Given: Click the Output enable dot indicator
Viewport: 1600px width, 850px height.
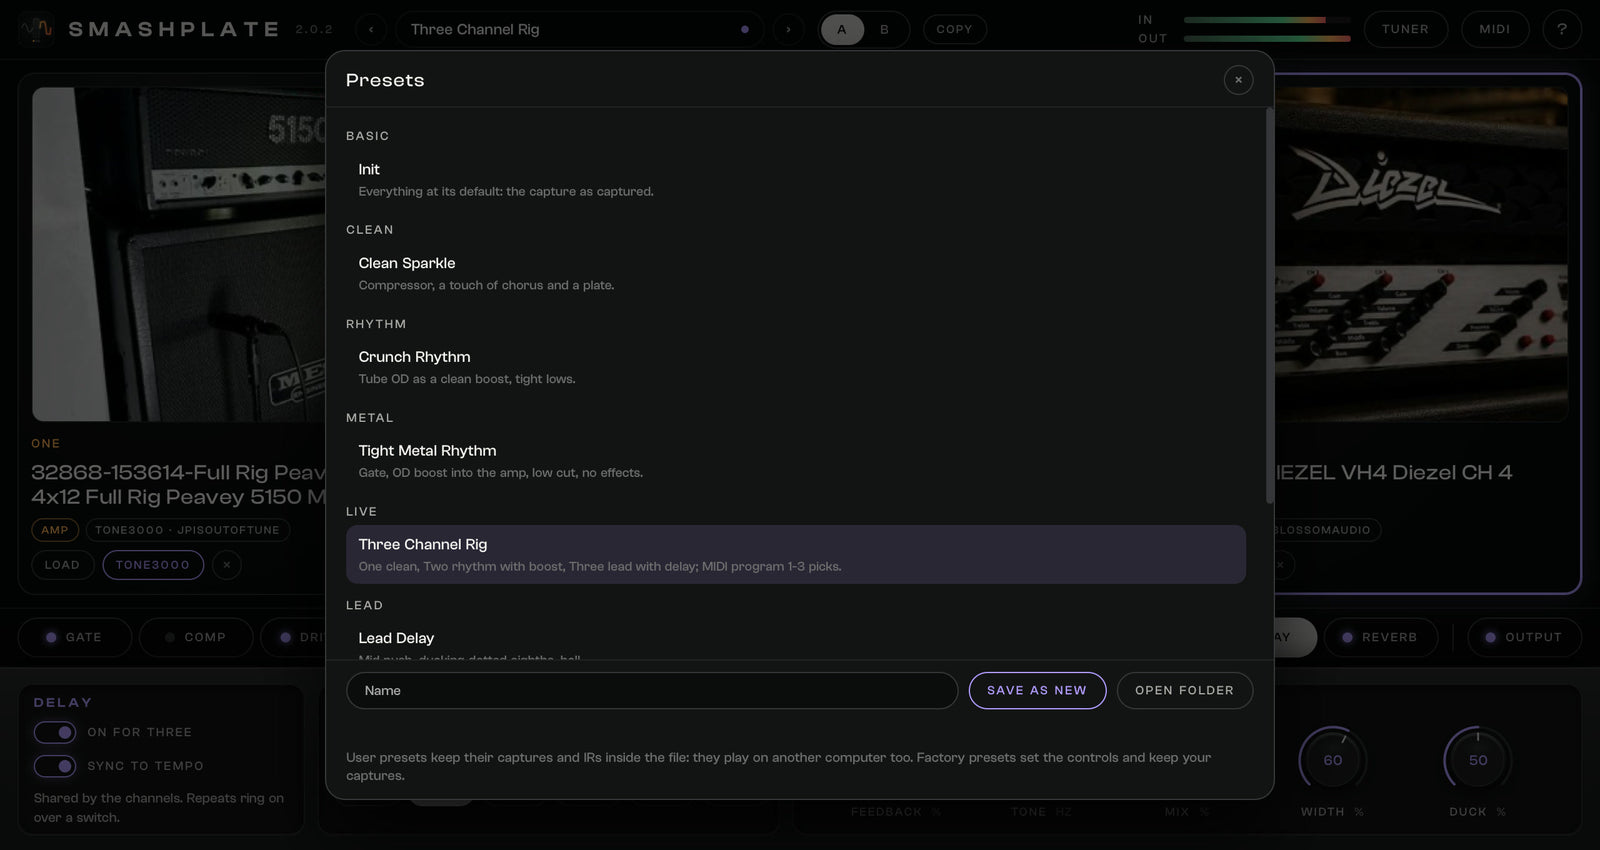Looking at the screenshot, I should (x=1490, y=637).
